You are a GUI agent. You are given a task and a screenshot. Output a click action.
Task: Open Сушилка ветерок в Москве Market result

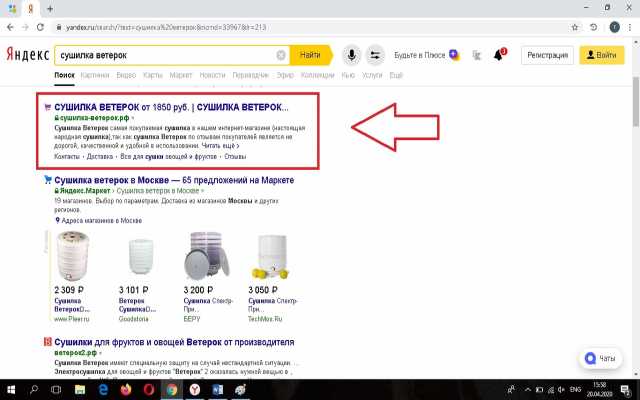pyautogui.click(x=174, y=180)
